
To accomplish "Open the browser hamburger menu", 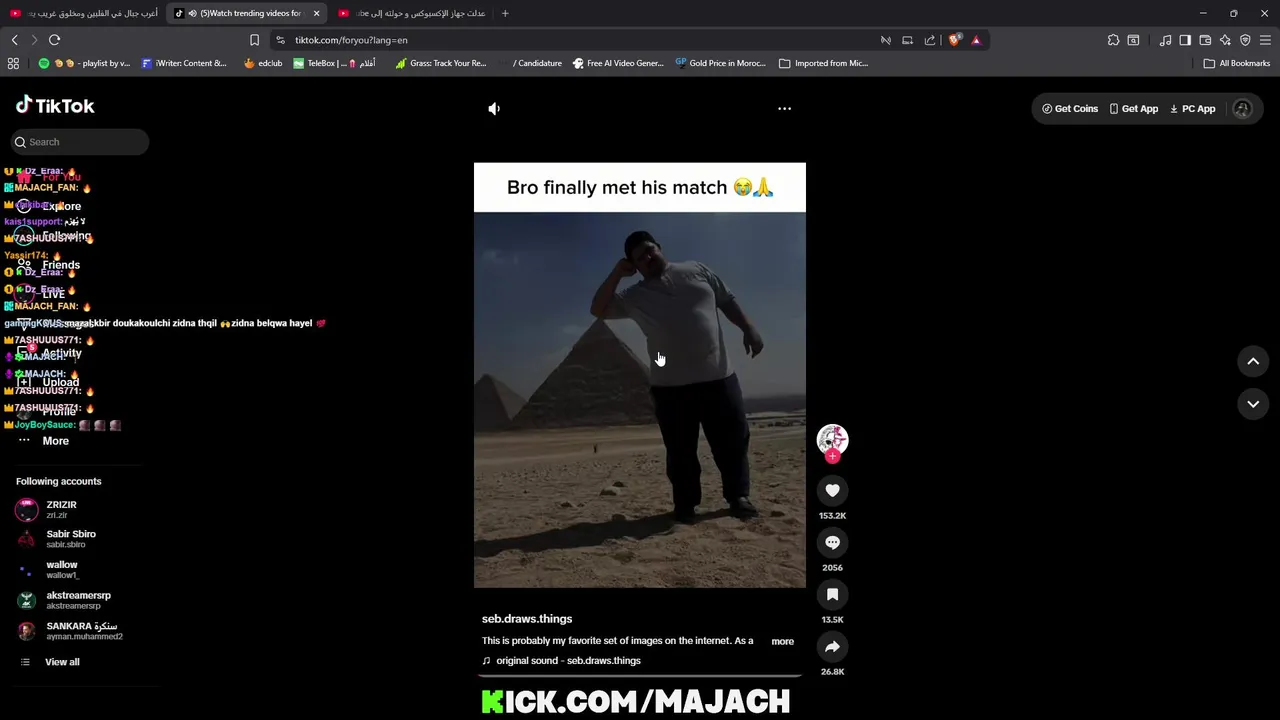I will tap(1265, 40).
